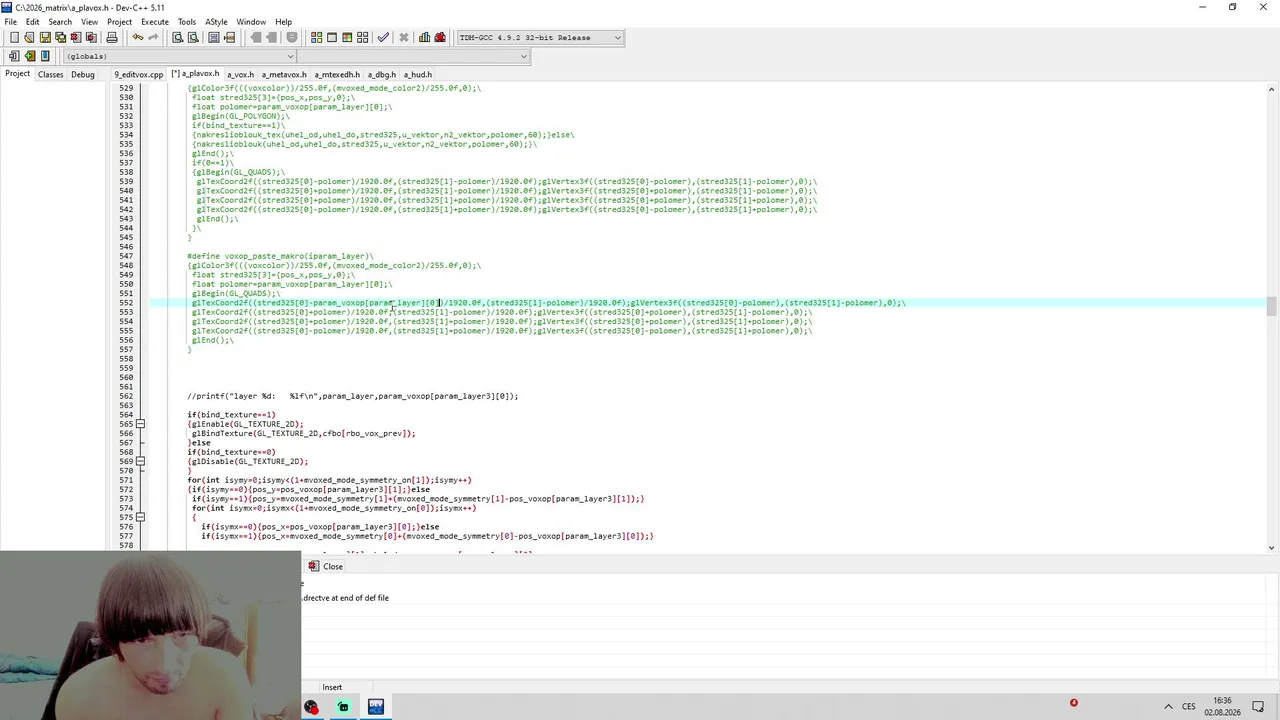
Task: Click the green arrow icon in second toolbar row
Action: pyautogui.click(x=30, y=56)
